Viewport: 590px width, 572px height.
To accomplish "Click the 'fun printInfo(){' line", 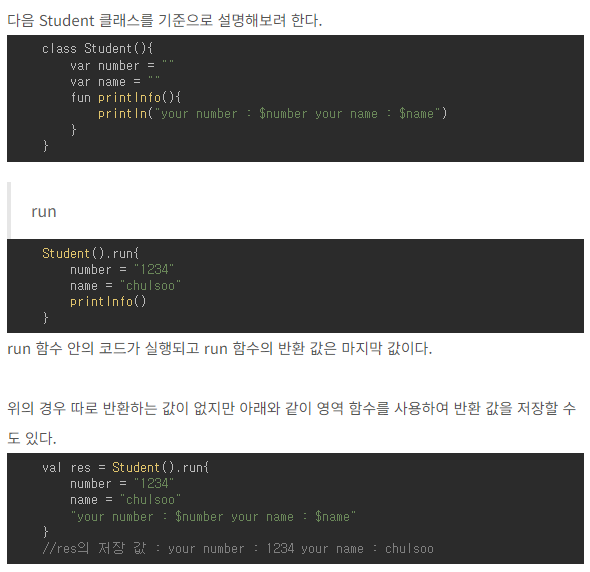I will (x=126, y=97).
